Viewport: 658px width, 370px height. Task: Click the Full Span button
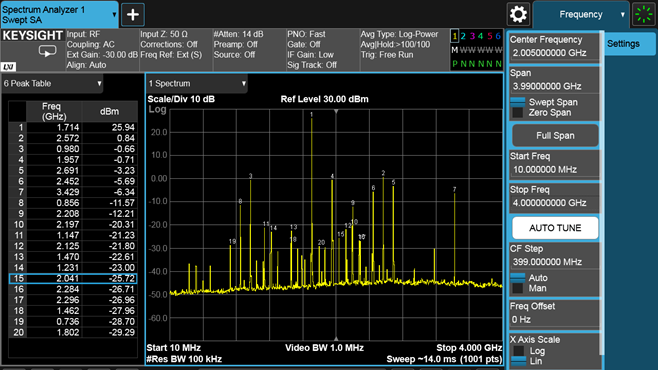coord(555,135)
